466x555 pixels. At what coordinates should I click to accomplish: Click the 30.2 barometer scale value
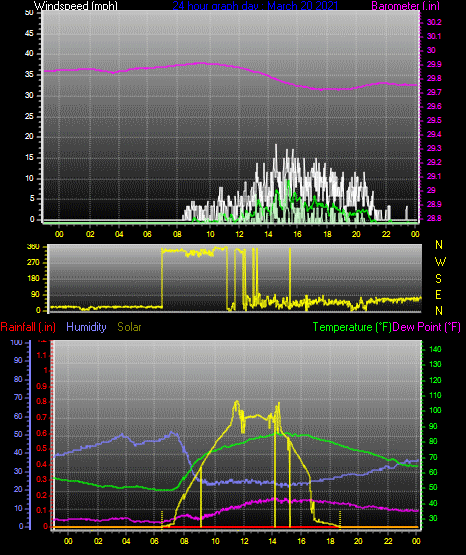tap(434, 22)
